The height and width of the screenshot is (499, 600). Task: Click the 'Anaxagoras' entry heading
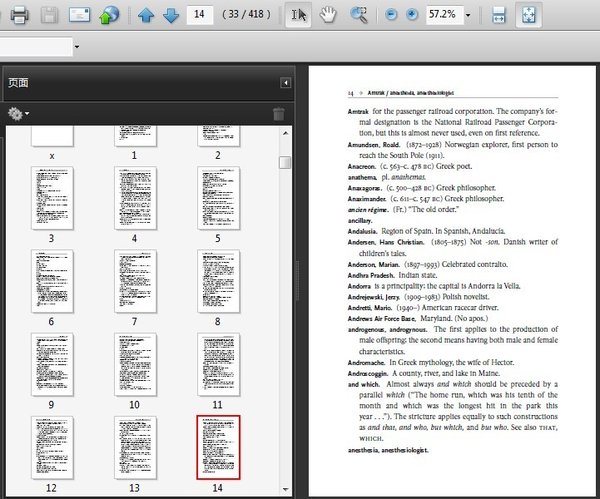point(365,188)
